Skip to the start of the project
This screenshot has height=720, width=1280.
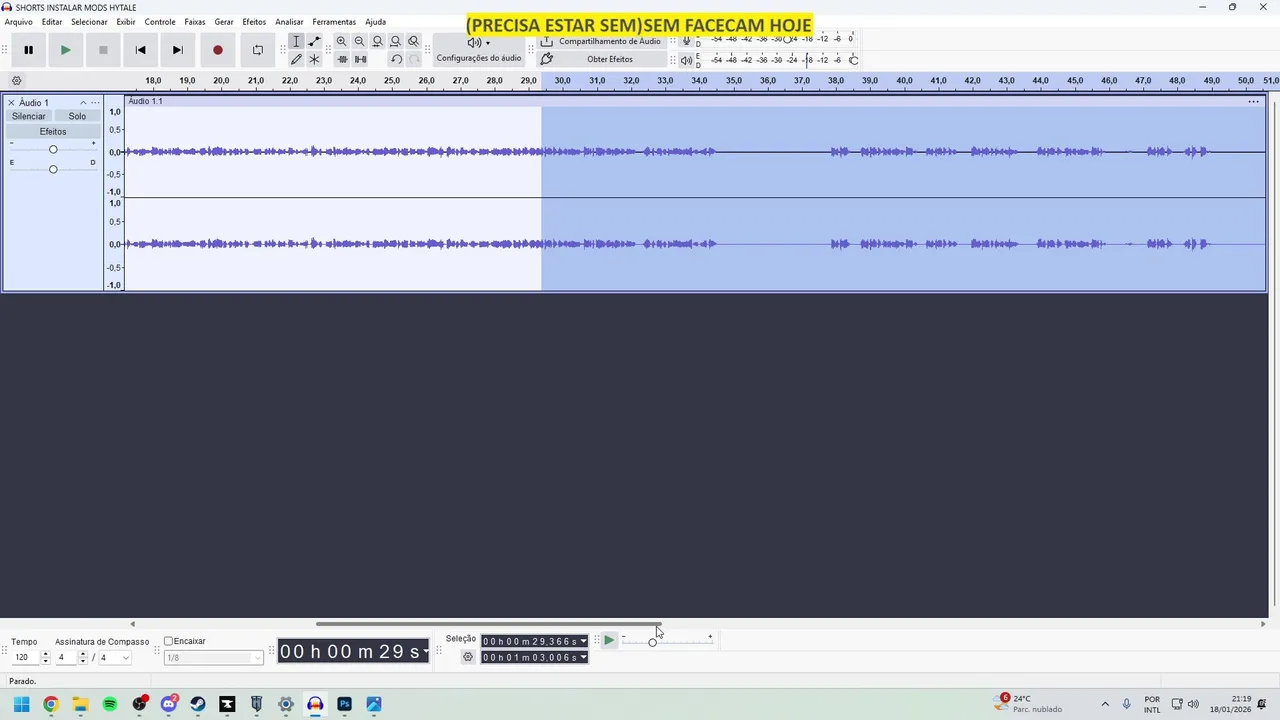(140, 50)
